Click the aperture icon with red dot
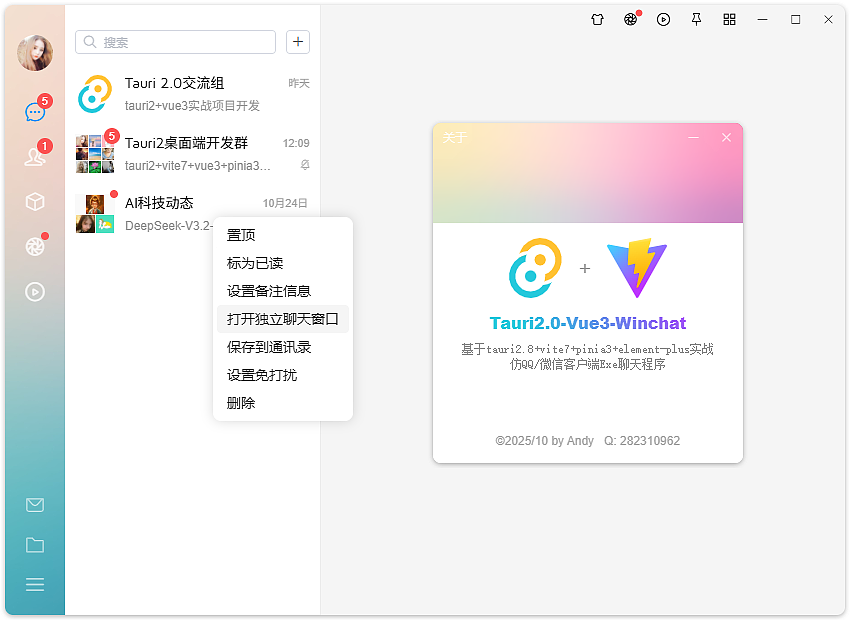The width and height of the screenshot is (850, 620). (x=630, y=19)
